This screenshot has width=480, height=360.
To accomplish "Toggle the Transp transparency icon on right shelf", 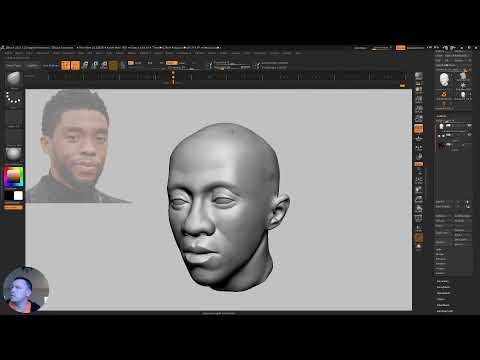I will tap(419, 228).
